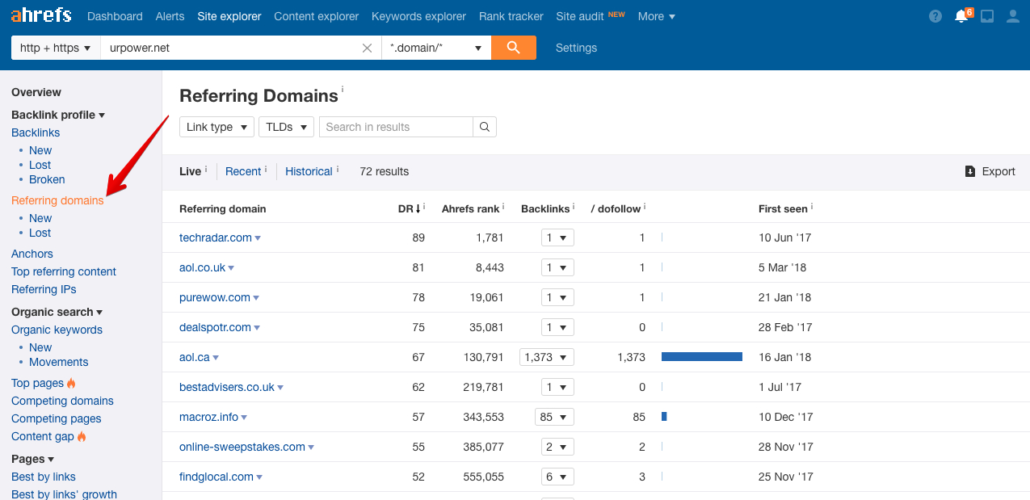
Task: Click the Search in results field
Action: click(x=396, y=127)
